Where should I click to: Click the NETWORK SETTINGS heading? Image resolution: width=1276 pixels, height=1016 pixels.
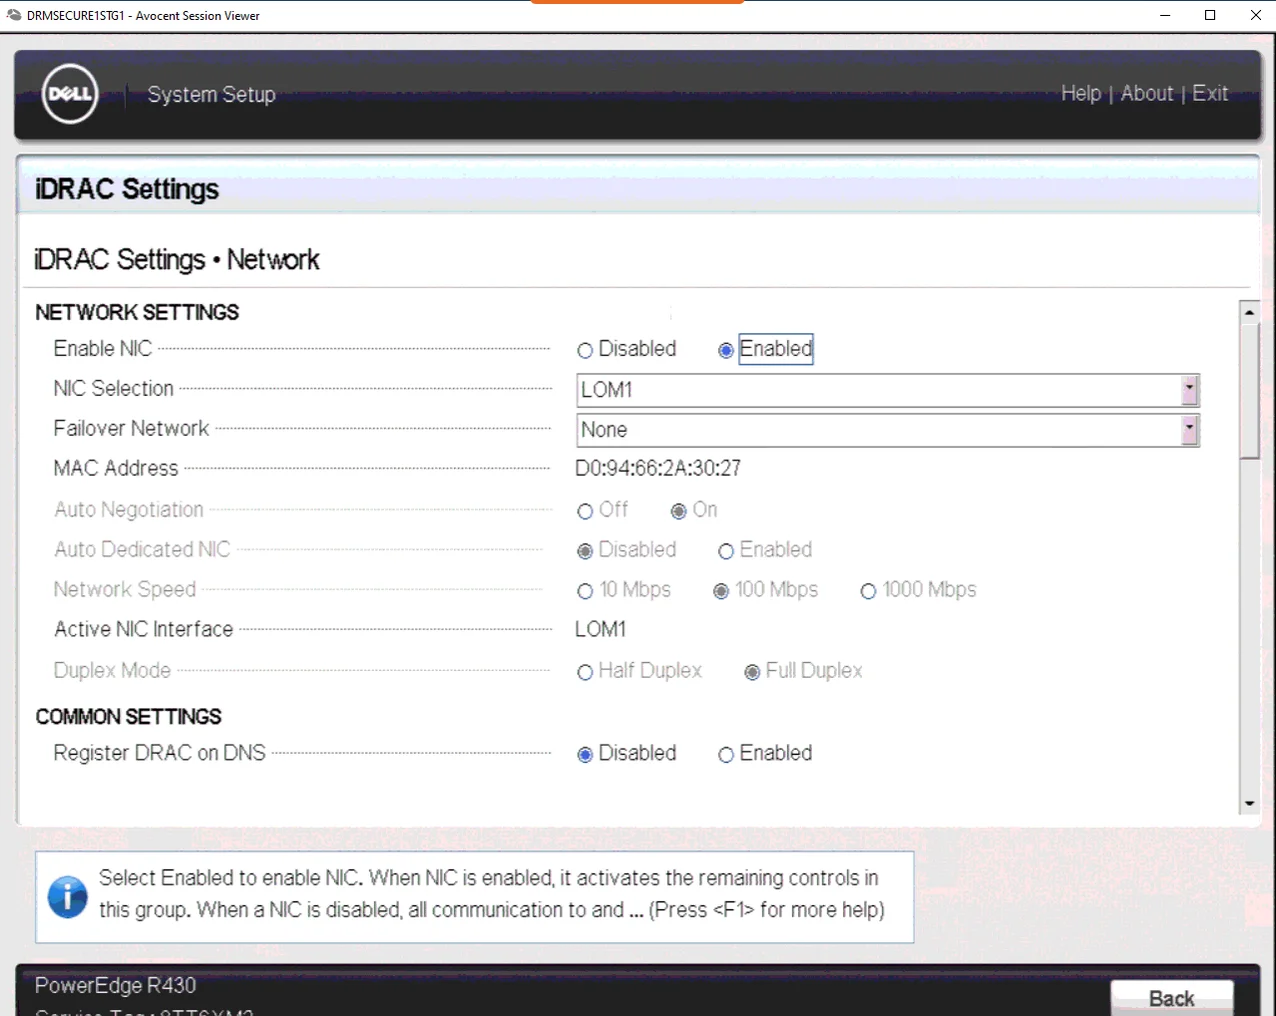[x=137, y=312]
